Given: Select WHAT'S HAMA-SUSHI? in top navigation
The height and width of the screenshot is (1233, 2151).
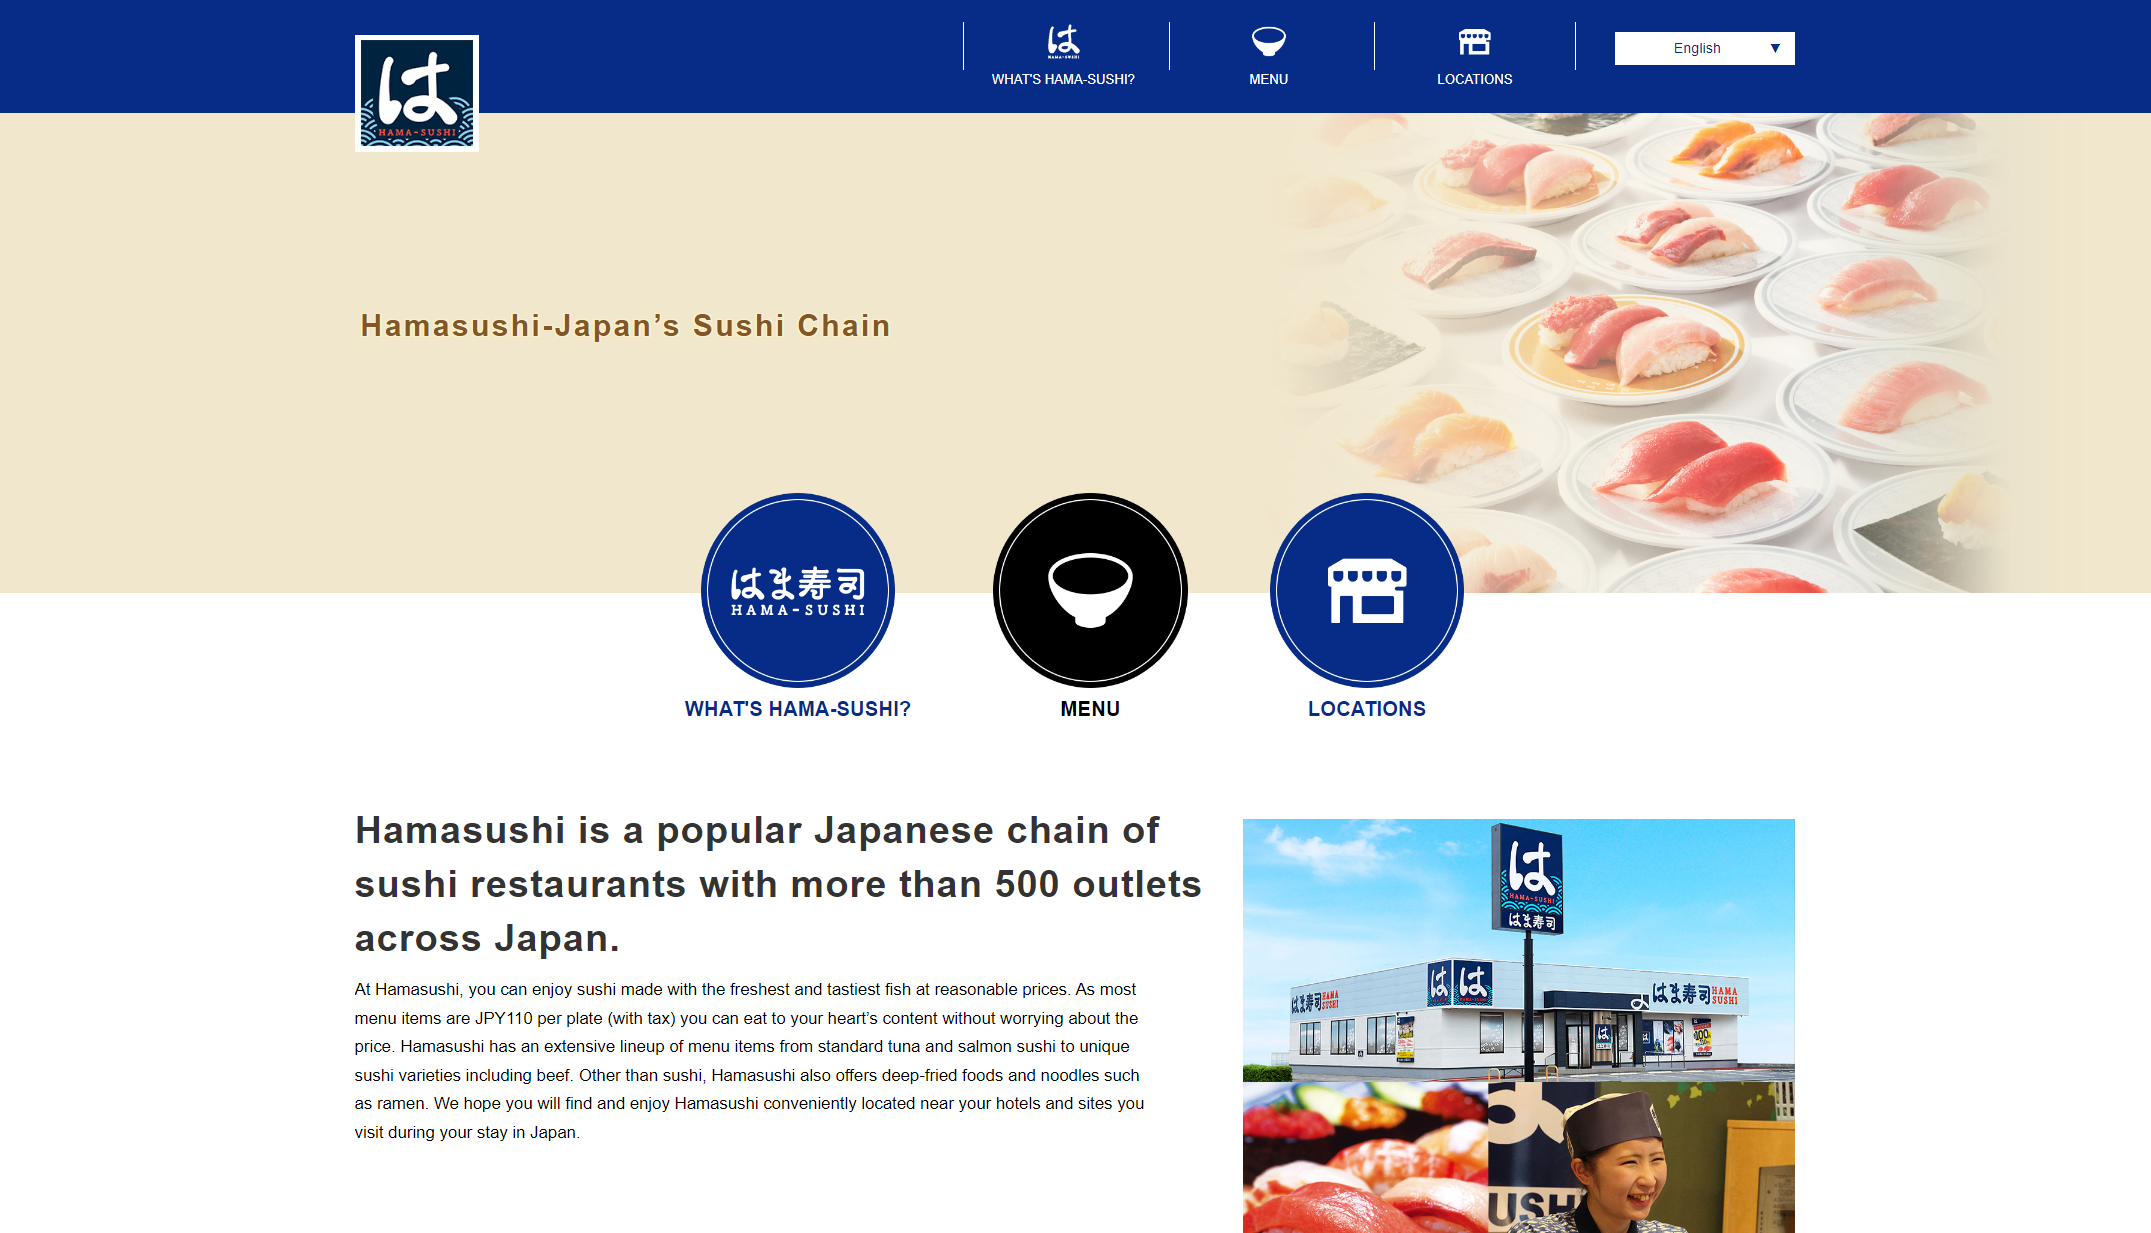Looking at the screenshot, I should click(x=1063, y=79).
